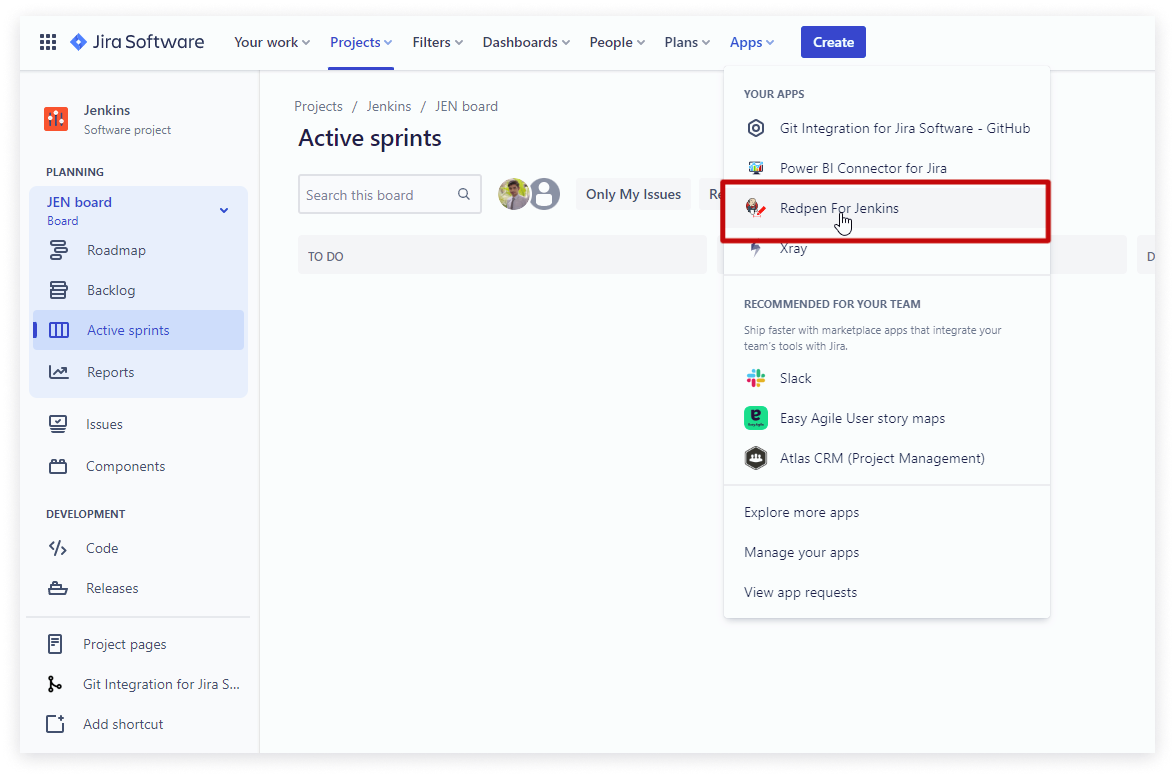The width and height of the screenshot is (1175, 777).
Task: Click the Issues icon in sidebar
Action: [58, 424]
